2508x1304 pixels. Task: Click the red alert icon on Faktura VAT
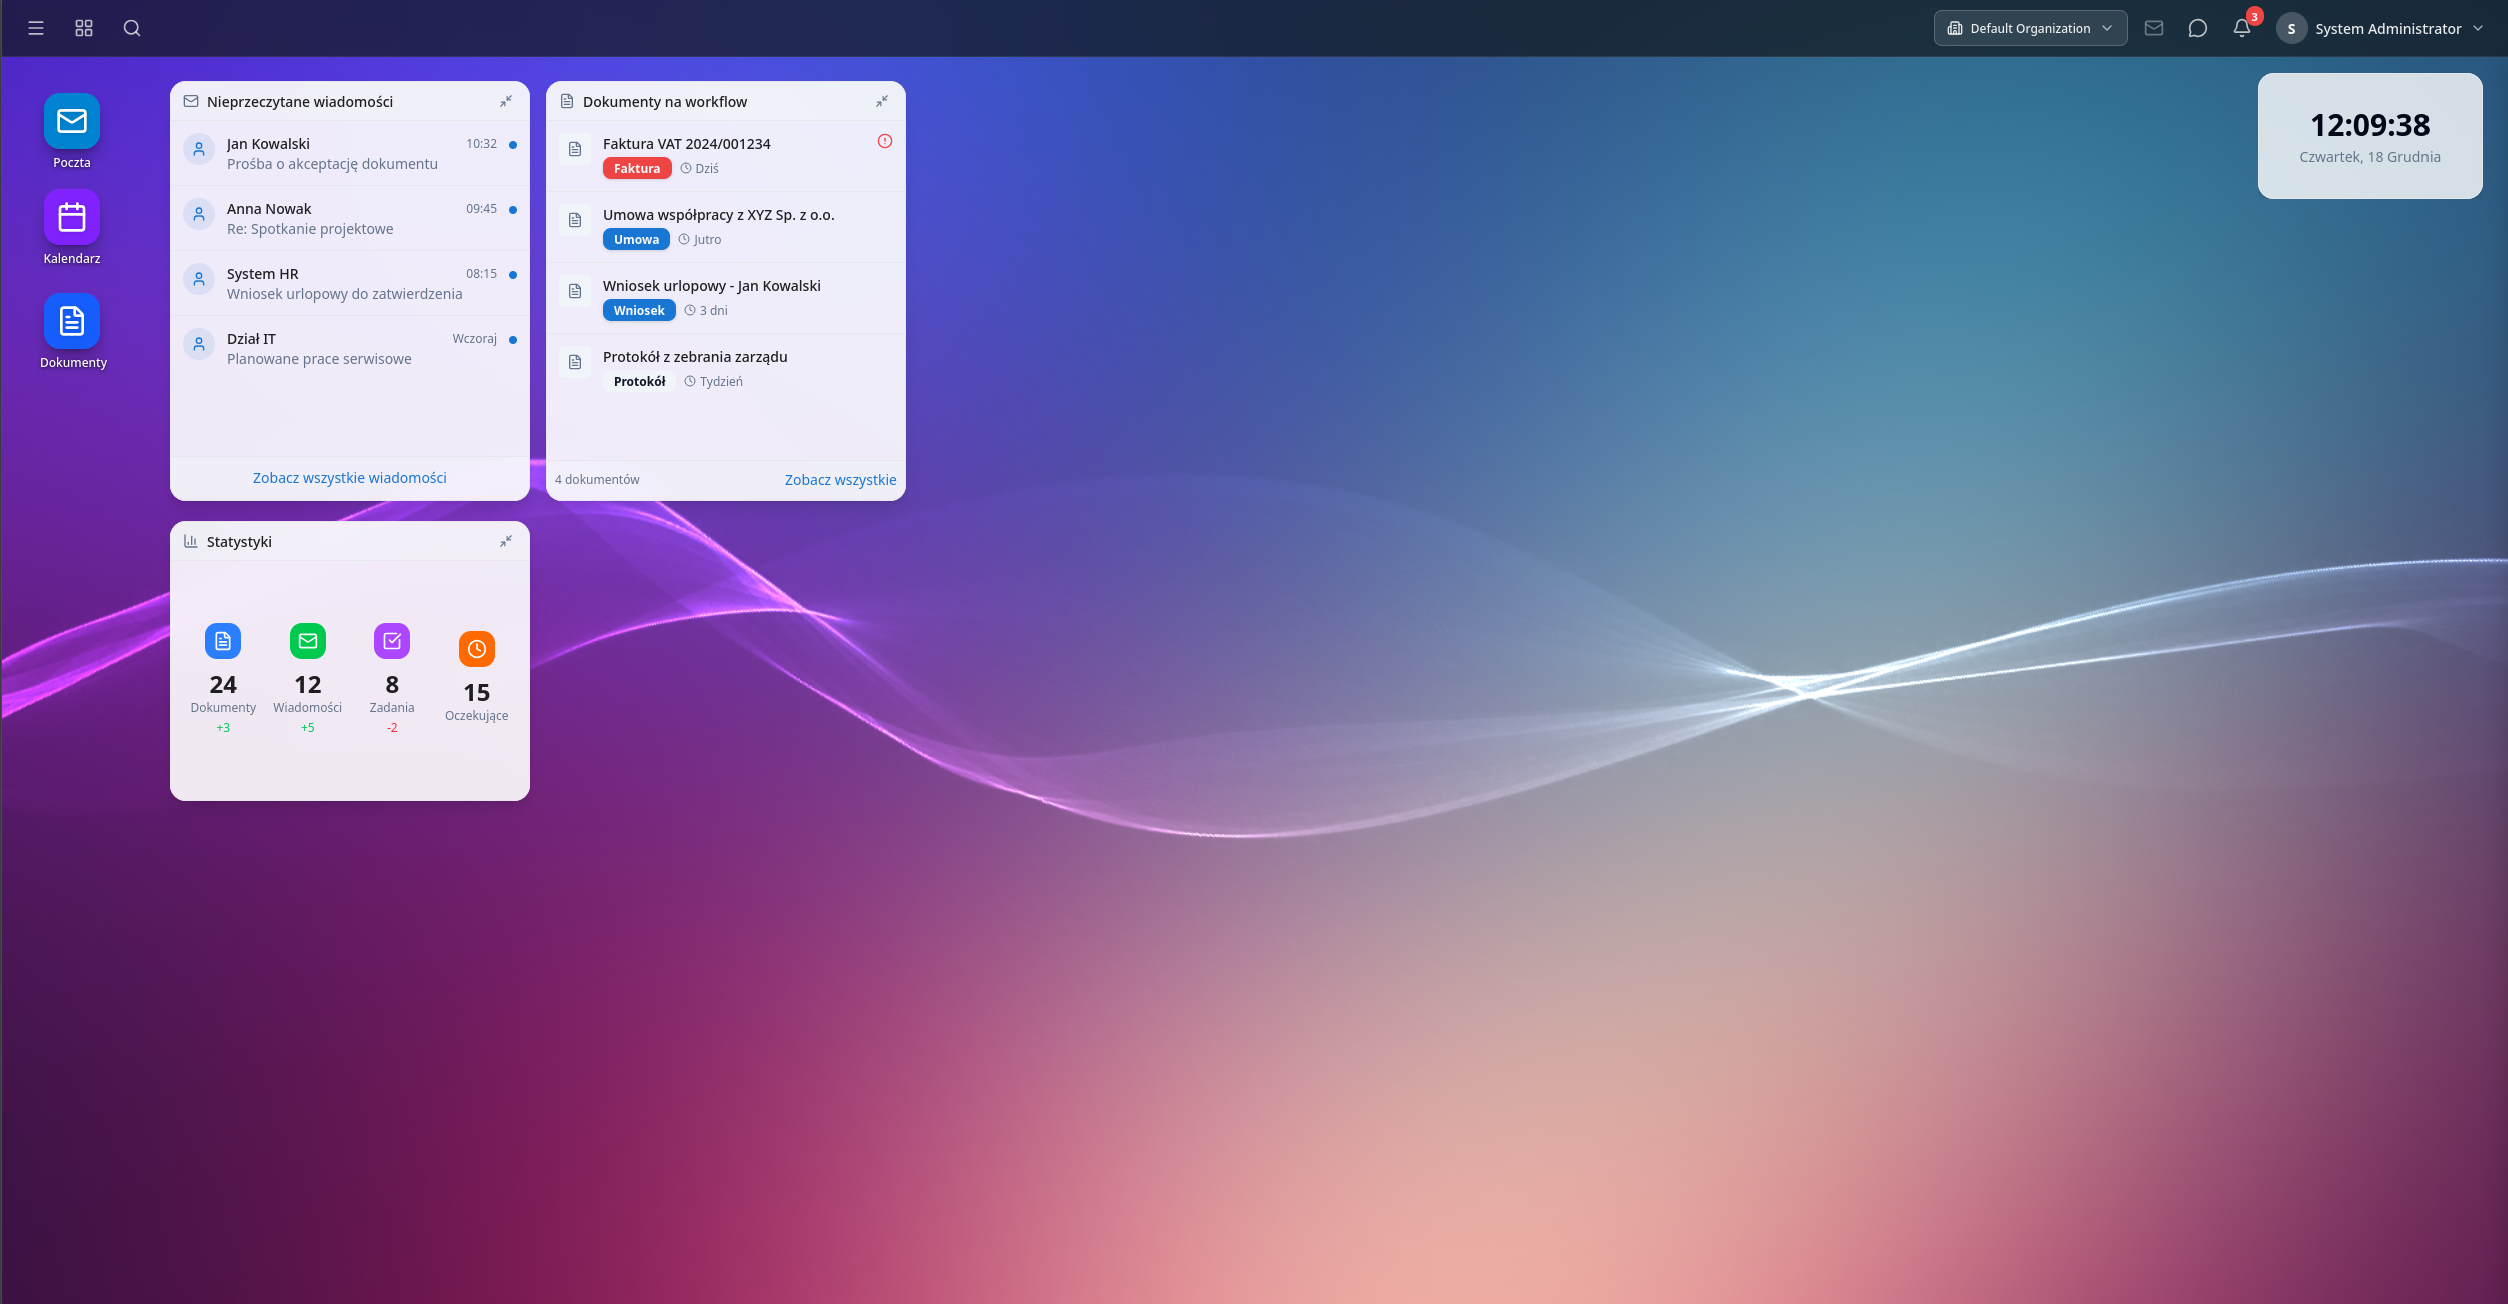884,141
